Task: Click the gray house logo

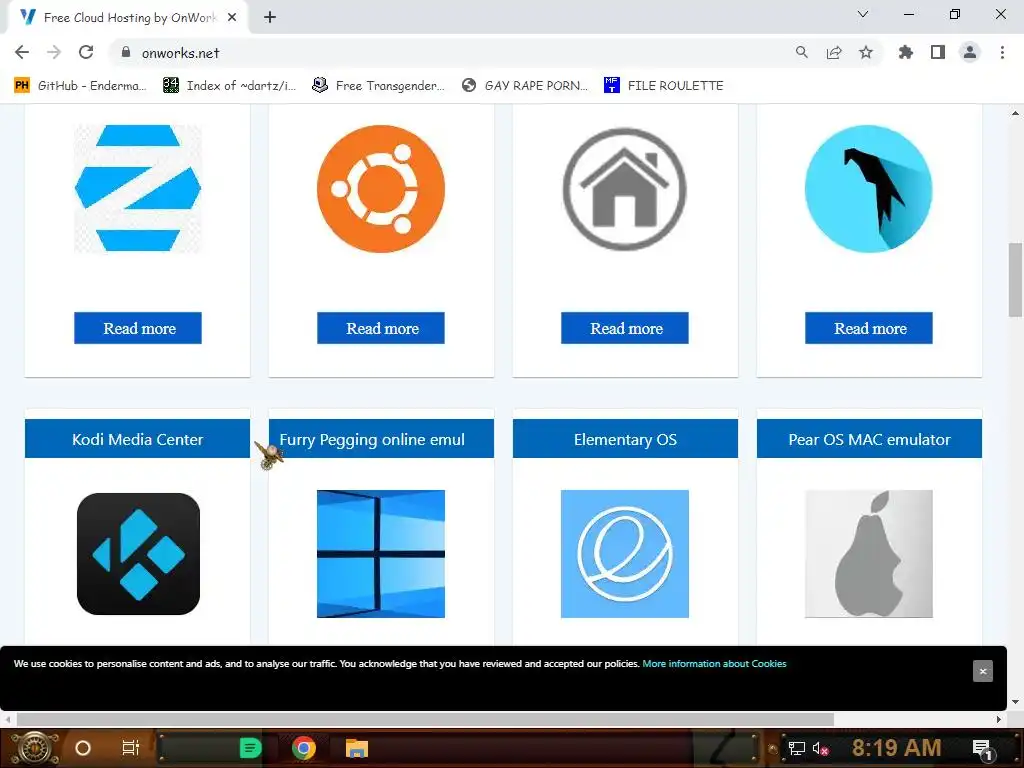Action: [x=625, y=188]
